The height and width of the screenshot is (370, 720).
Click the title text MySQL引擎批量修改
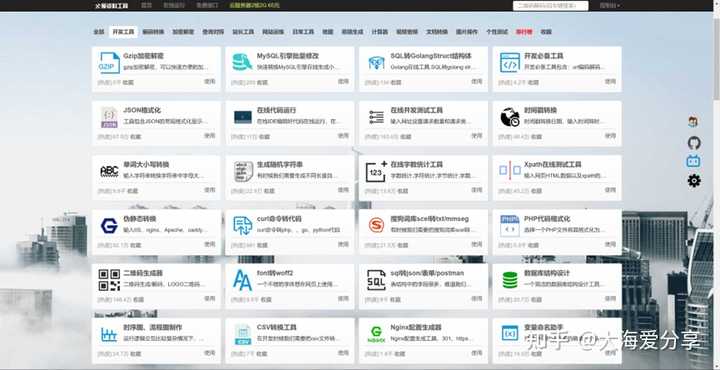pos(287,56)
